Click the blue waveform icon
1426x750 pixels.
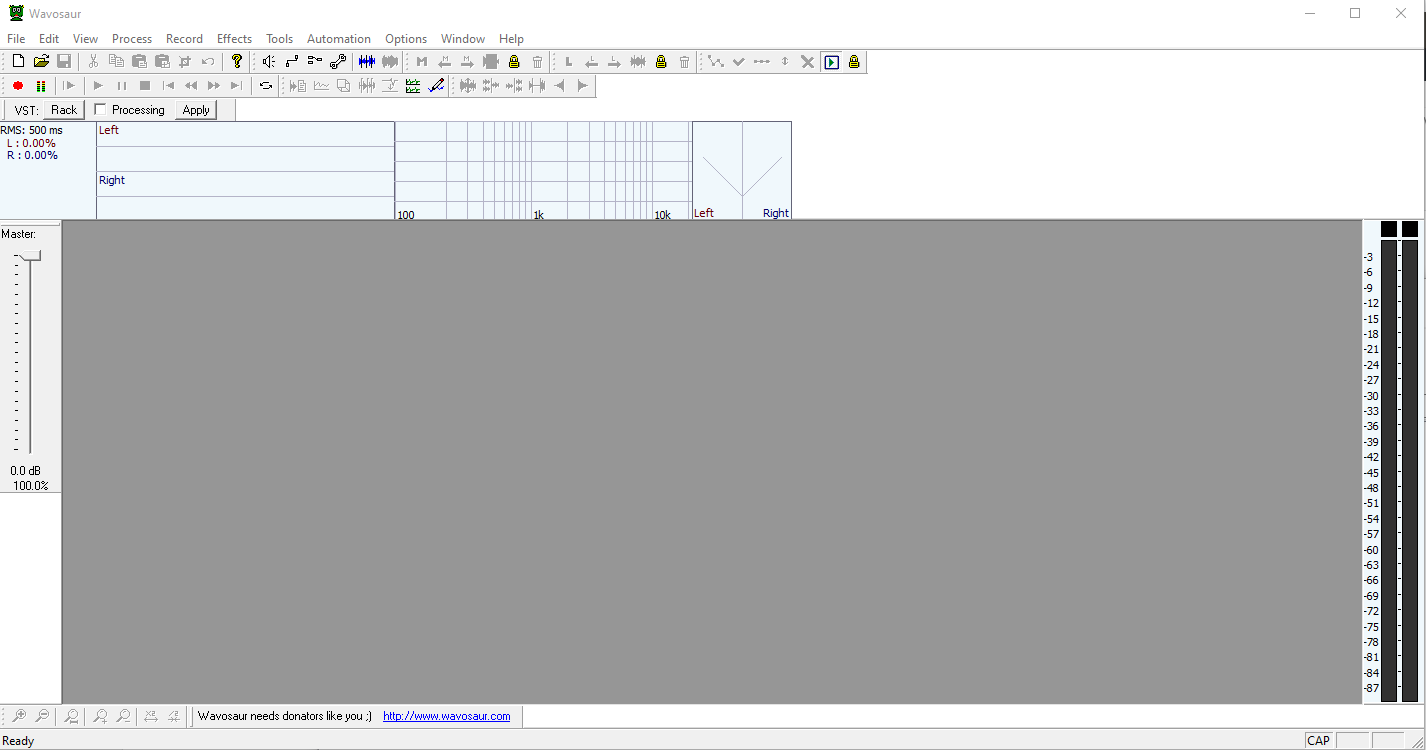[x=367, y=62]
